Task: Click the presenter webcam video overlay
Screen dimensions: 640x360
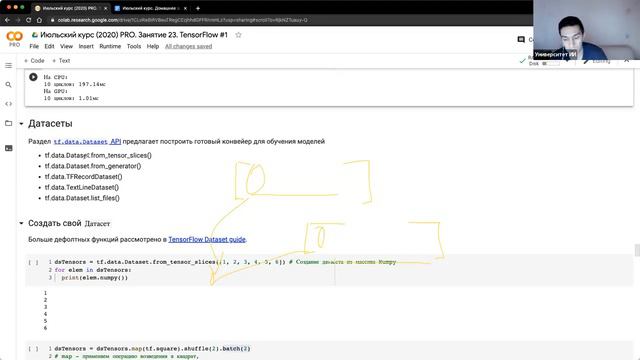Action: point(586,30)
